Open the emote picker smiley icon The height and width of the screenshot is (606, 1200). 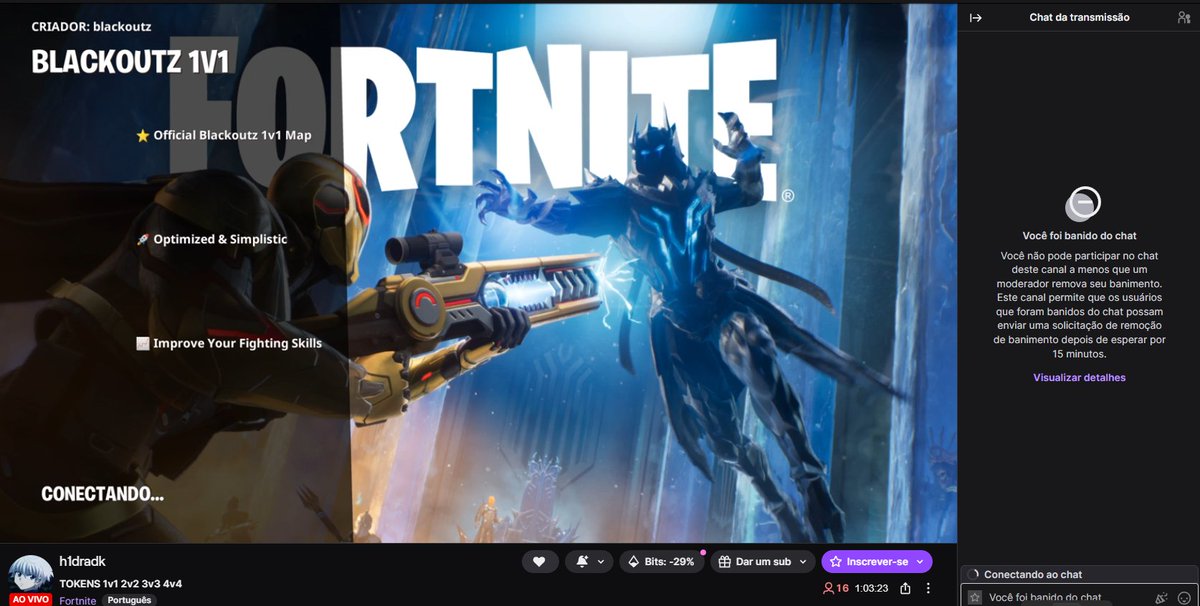1184,598
